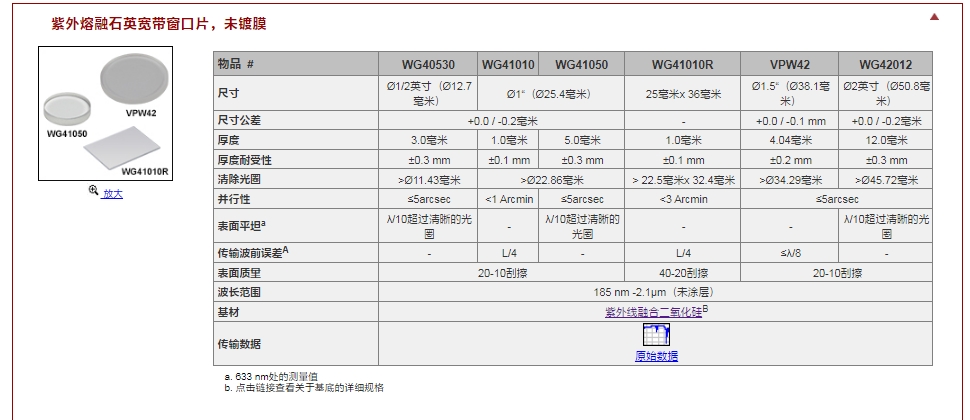This screenshot has width=970, height=420.
Task: Collapse section with the red triangle arrow
Action: (934, 17)
